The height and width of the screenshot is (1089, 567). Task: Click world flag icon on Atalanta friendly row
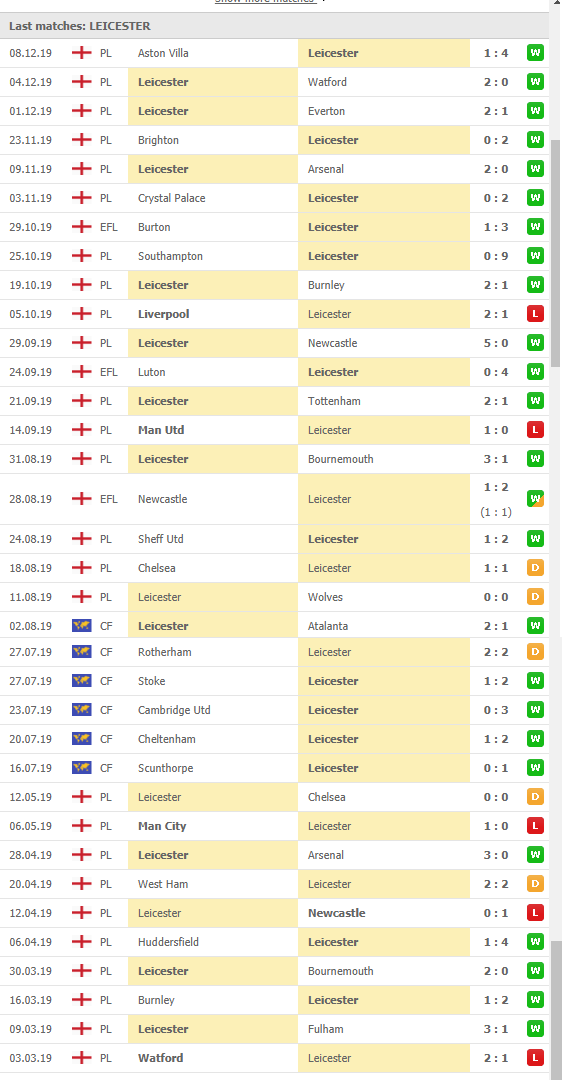[81, 626]
